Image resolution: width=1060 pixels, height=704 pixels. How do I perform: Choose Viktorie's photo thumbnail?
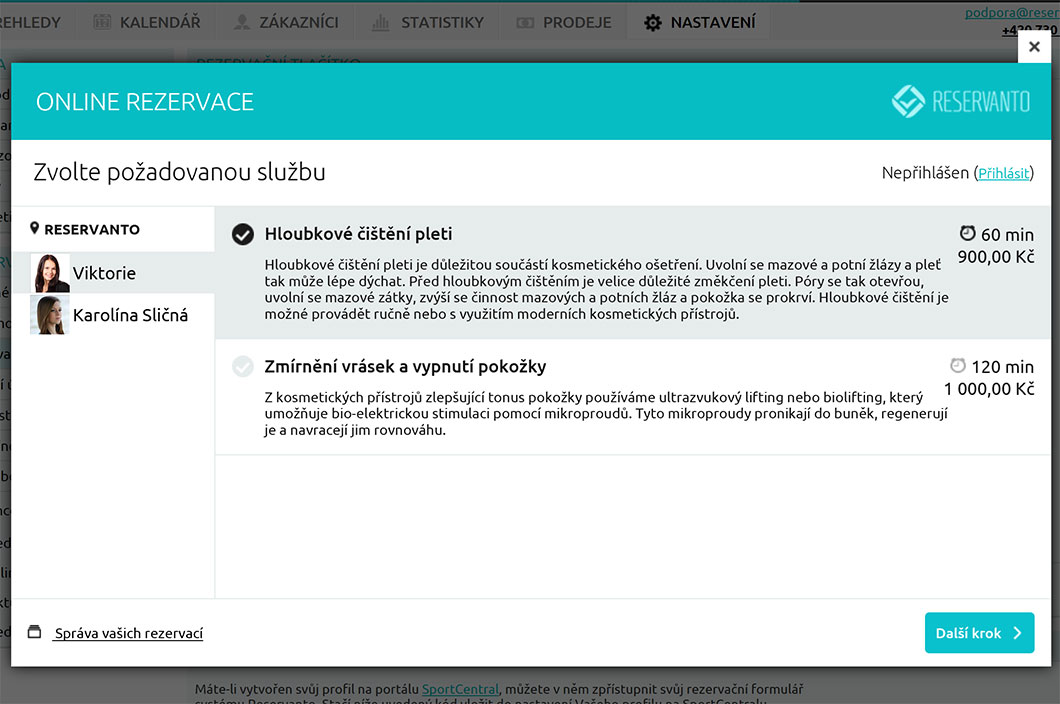[50, 273]
